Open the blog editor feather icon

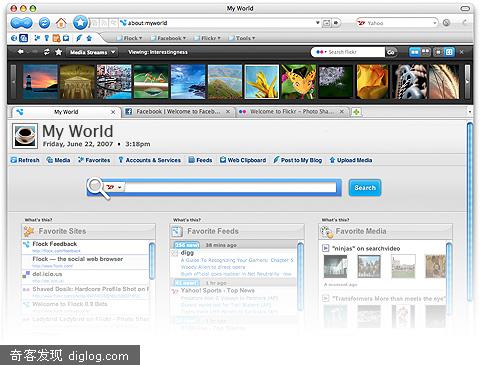coord(79,38)
